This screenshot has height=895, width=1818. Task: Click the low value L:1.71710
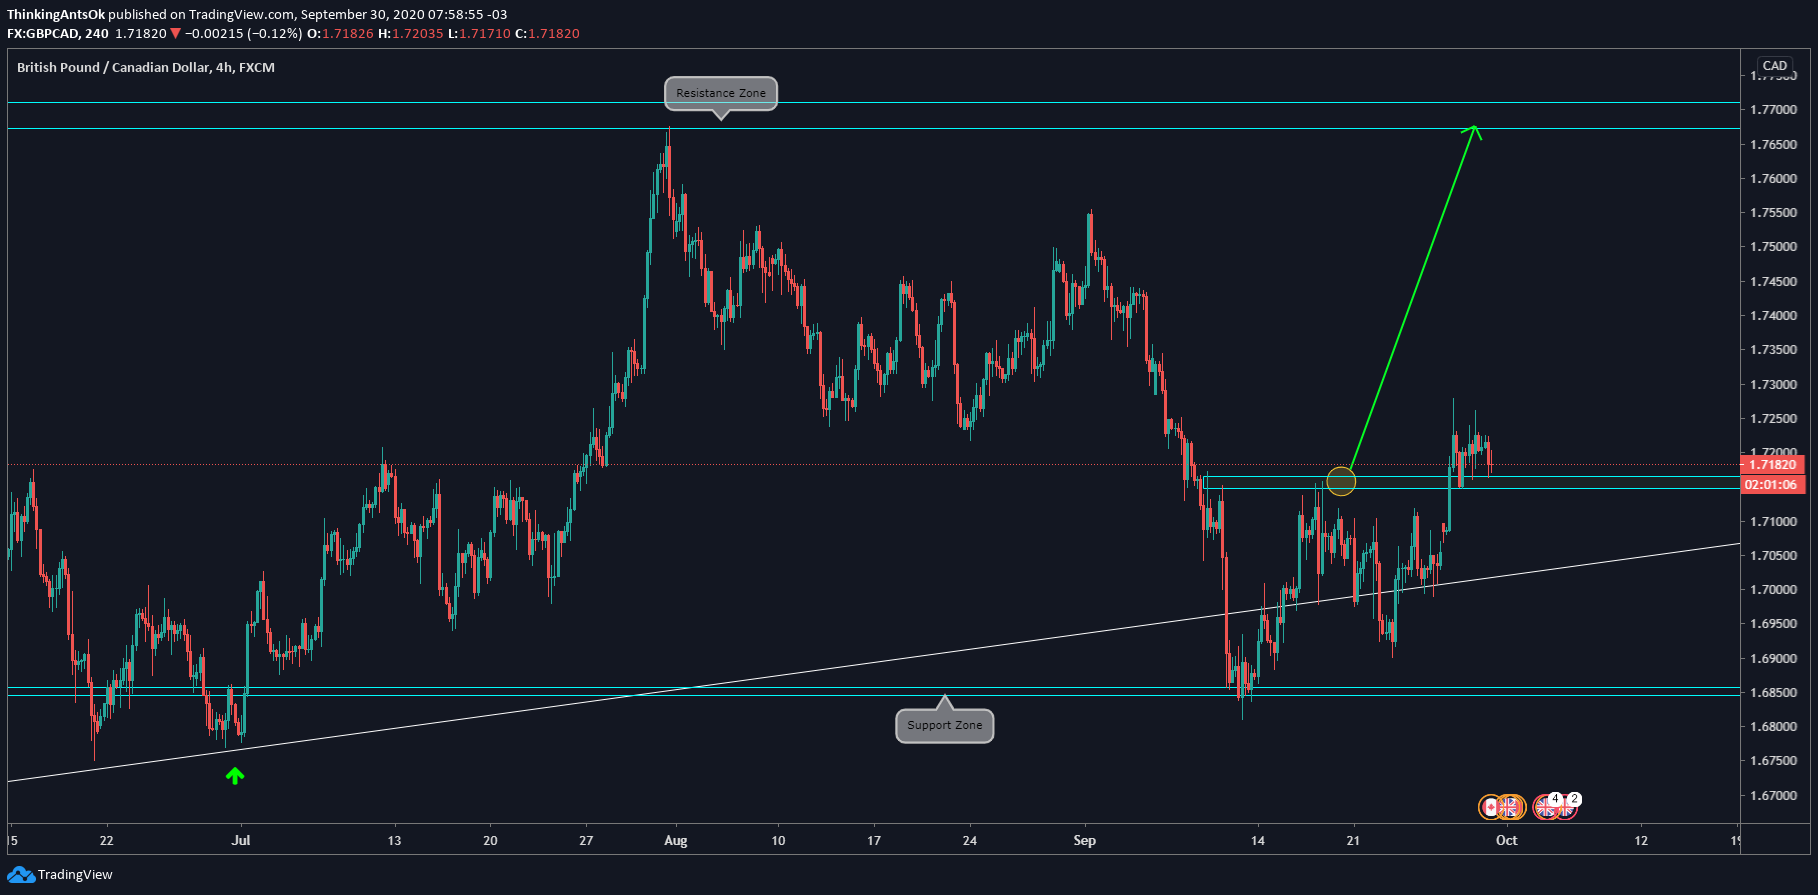[x=479, y=34]
